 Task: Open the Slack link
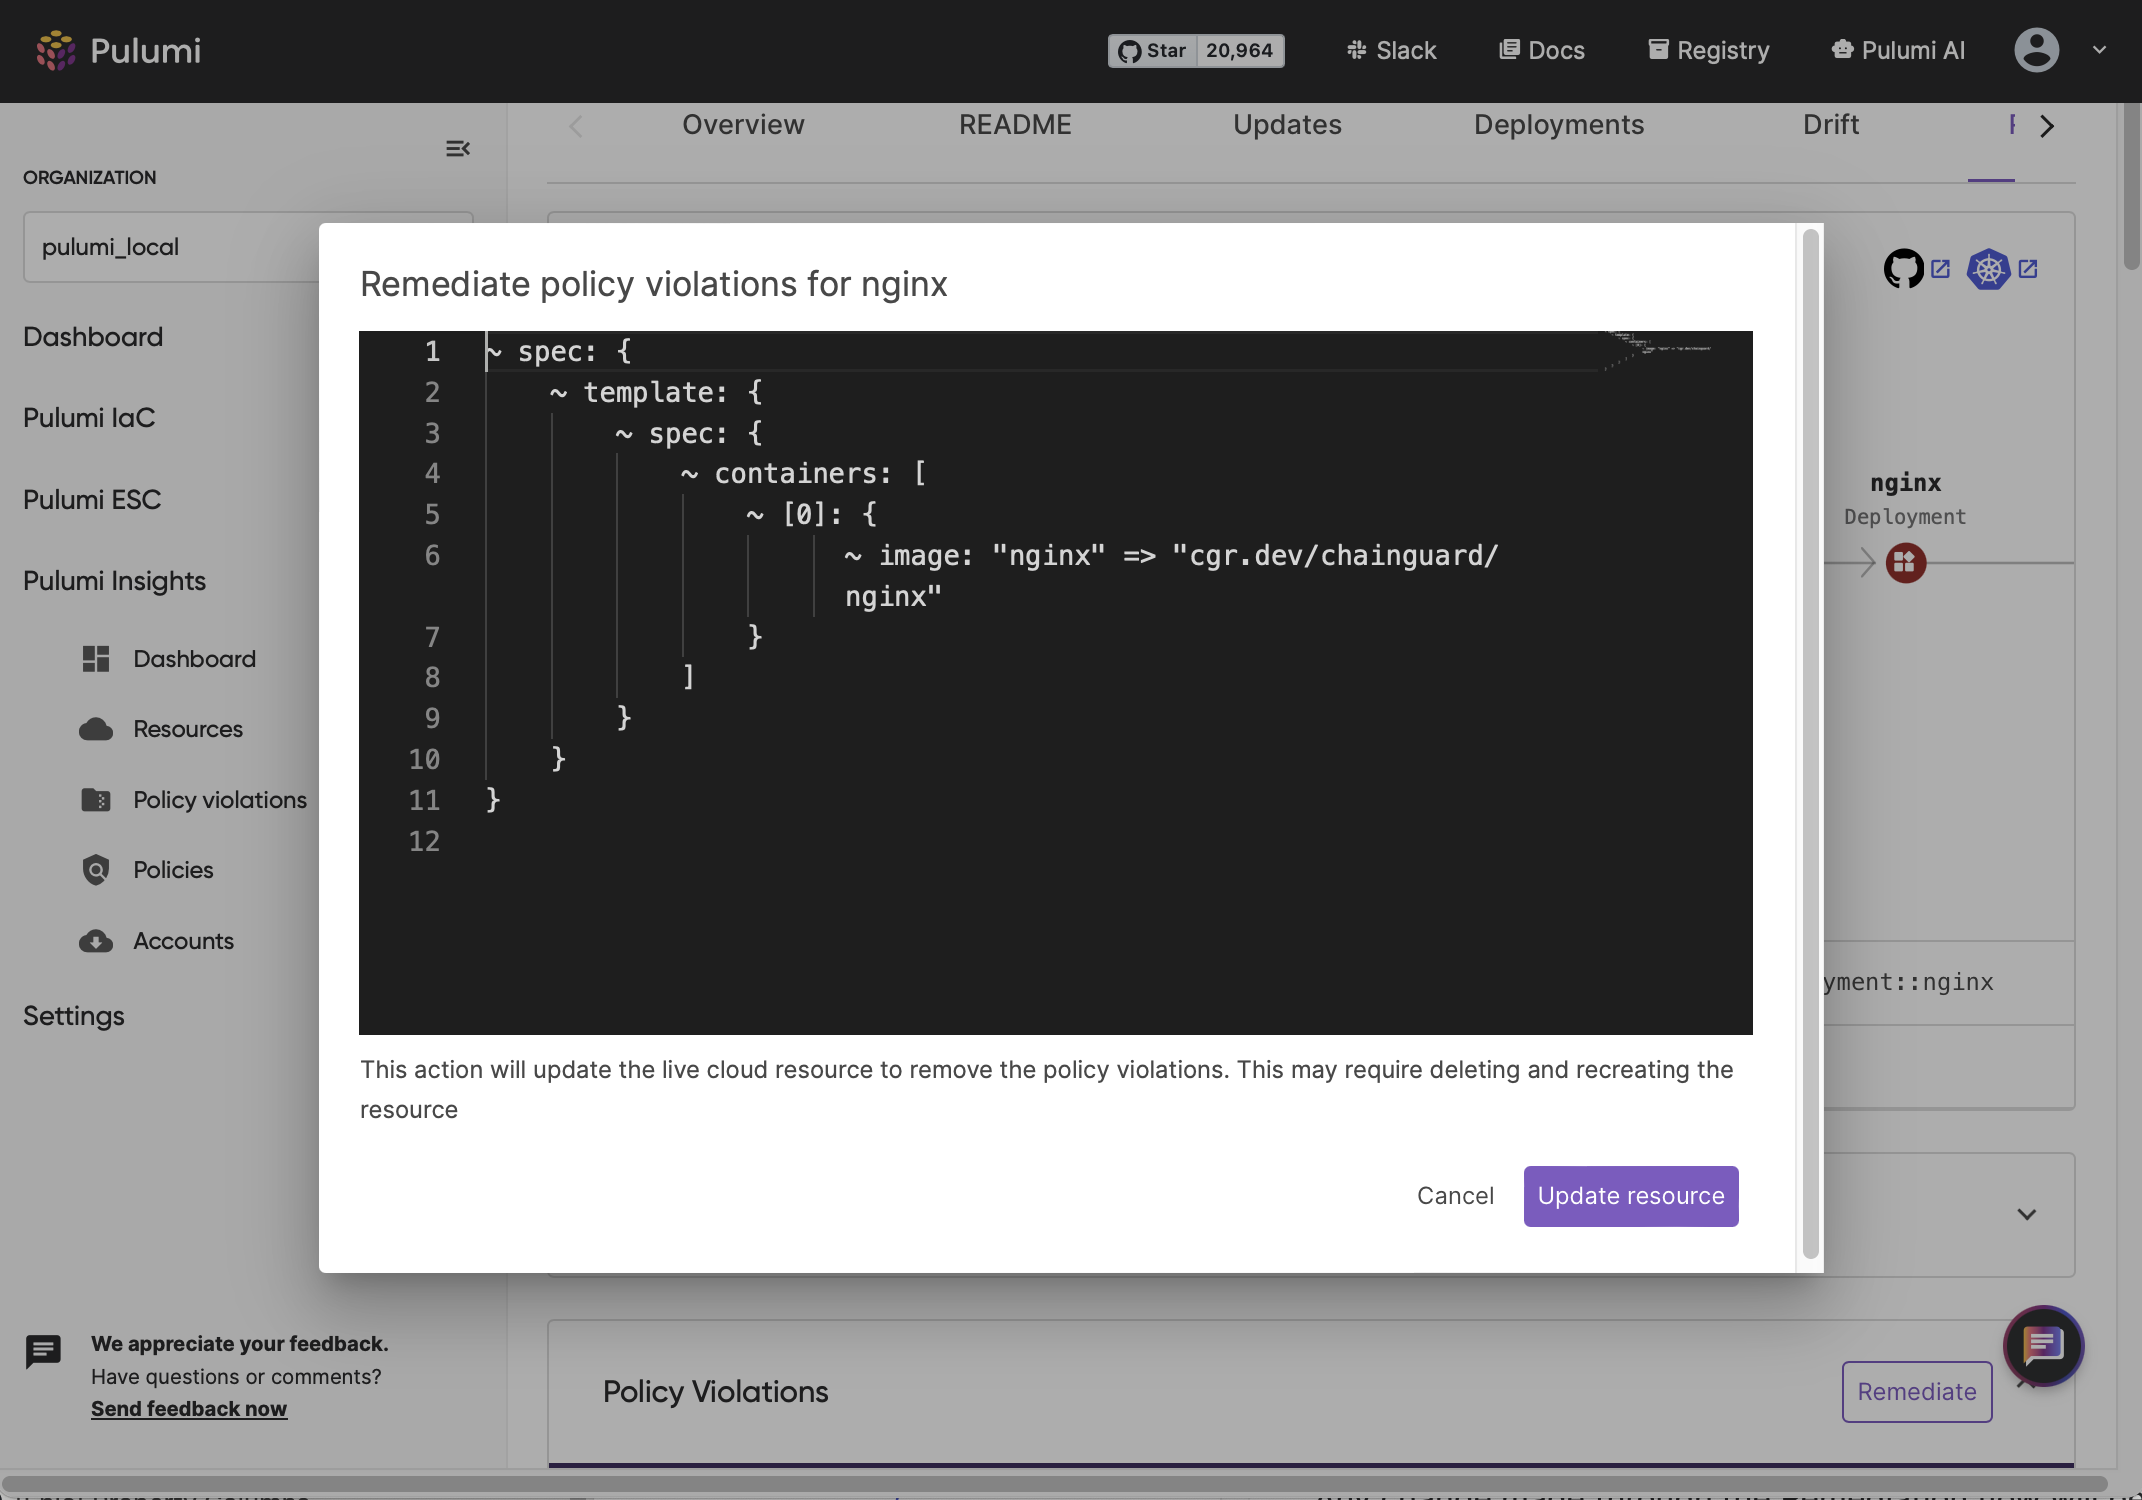tap(1391, 51)
